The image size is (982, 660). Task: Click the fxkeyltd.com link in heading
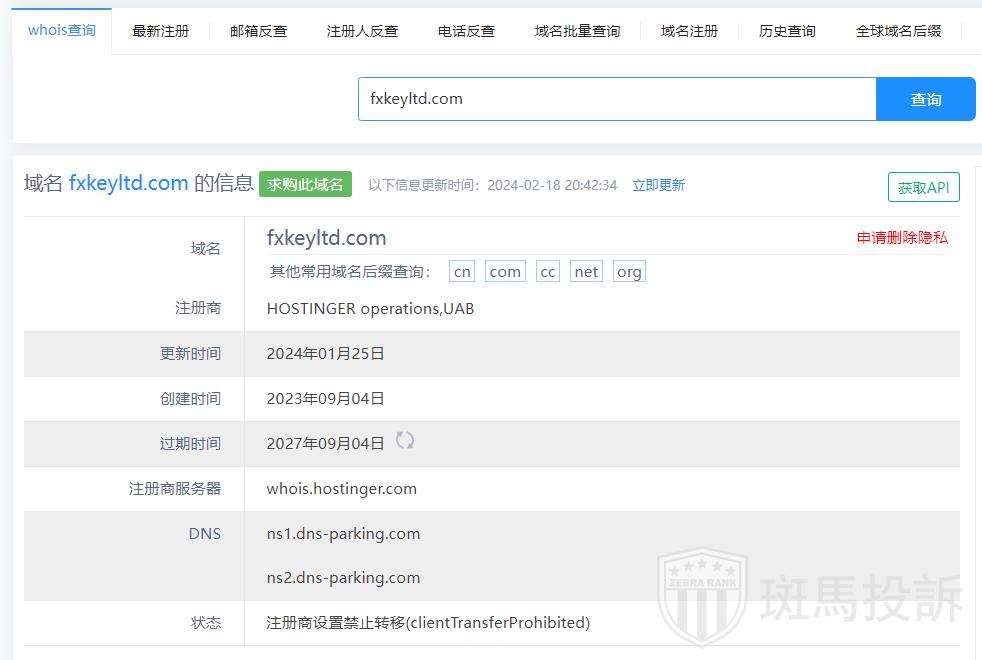pos(128,183)
